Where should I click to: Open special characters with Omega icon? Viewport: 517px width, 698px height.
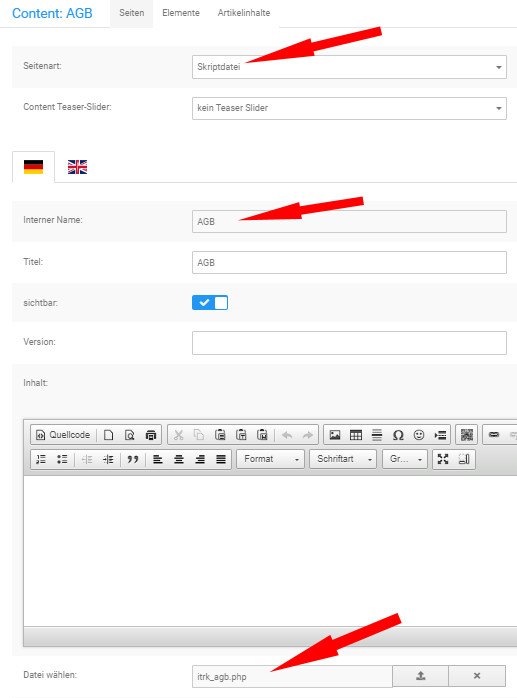tap(398, 435)
